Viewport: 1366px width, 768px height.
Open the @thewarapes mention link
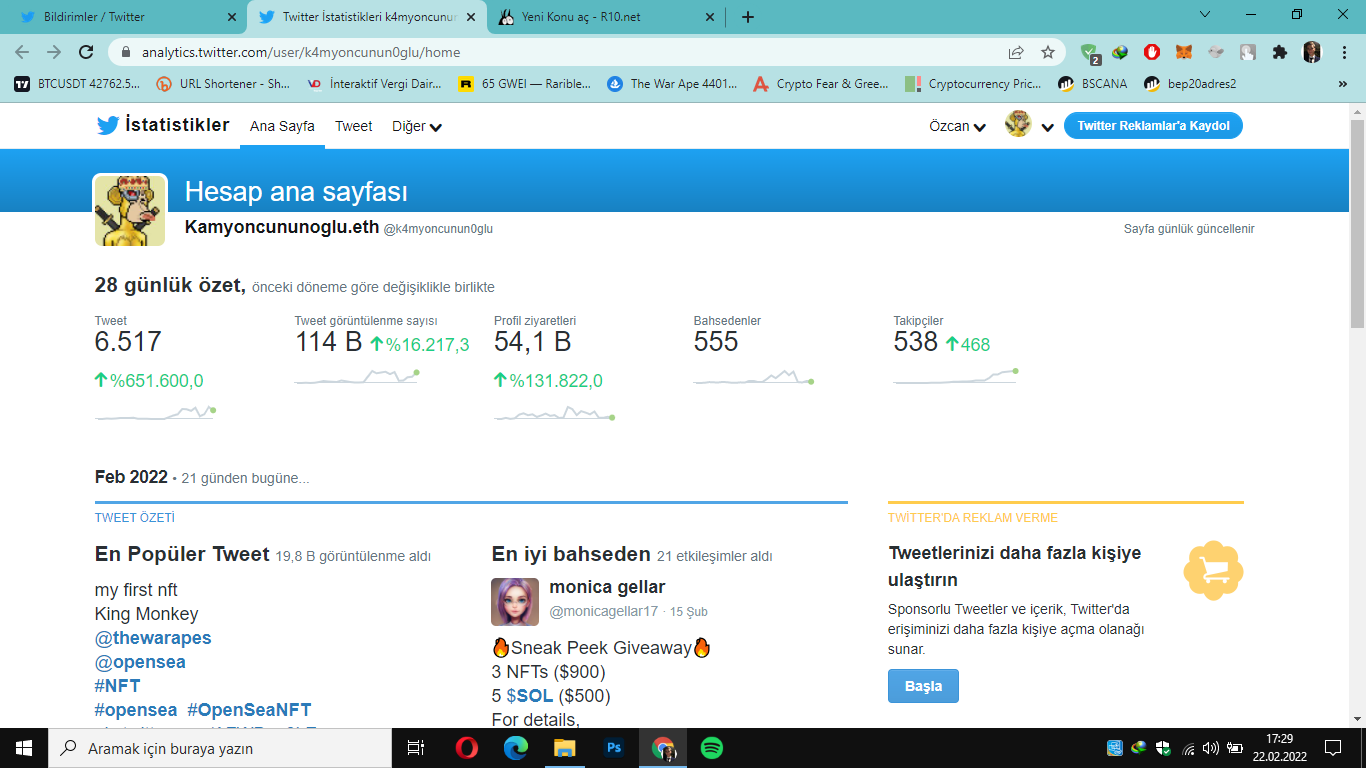click(x=153, y=638)
